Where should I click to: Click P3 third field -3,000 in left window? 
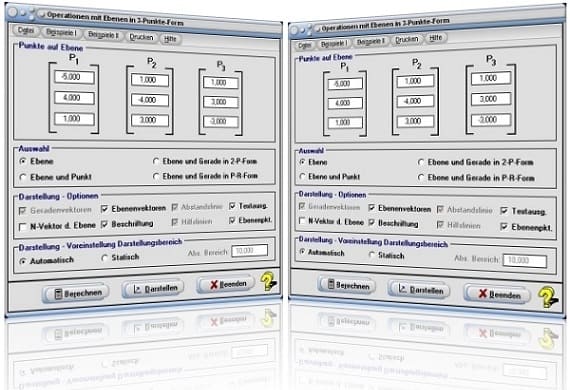coord(221,121)
